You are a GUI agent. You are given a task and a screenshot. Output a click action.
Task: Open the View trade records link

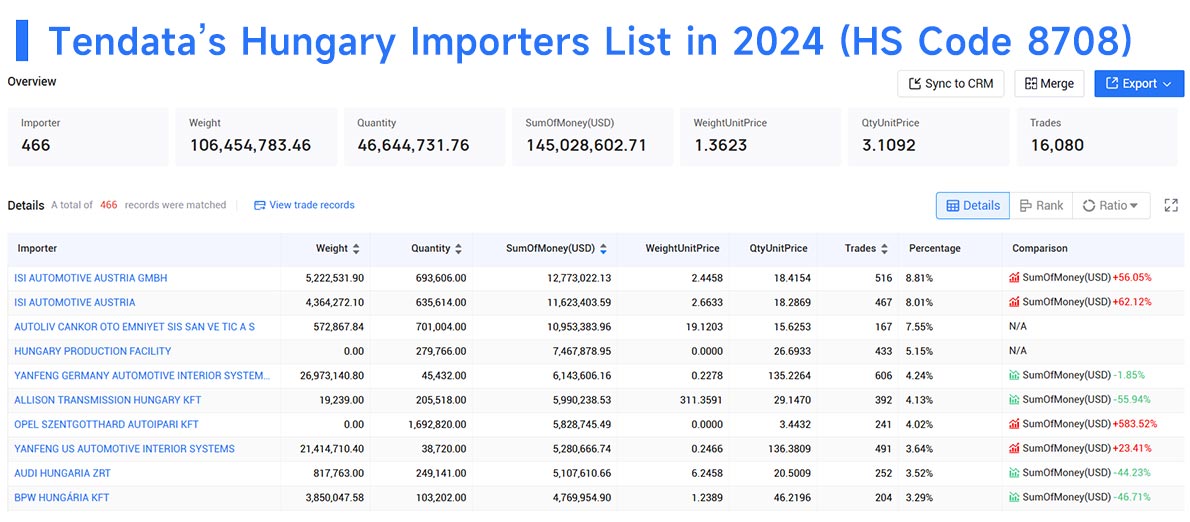pyautogui.click(x=304, y=205)
